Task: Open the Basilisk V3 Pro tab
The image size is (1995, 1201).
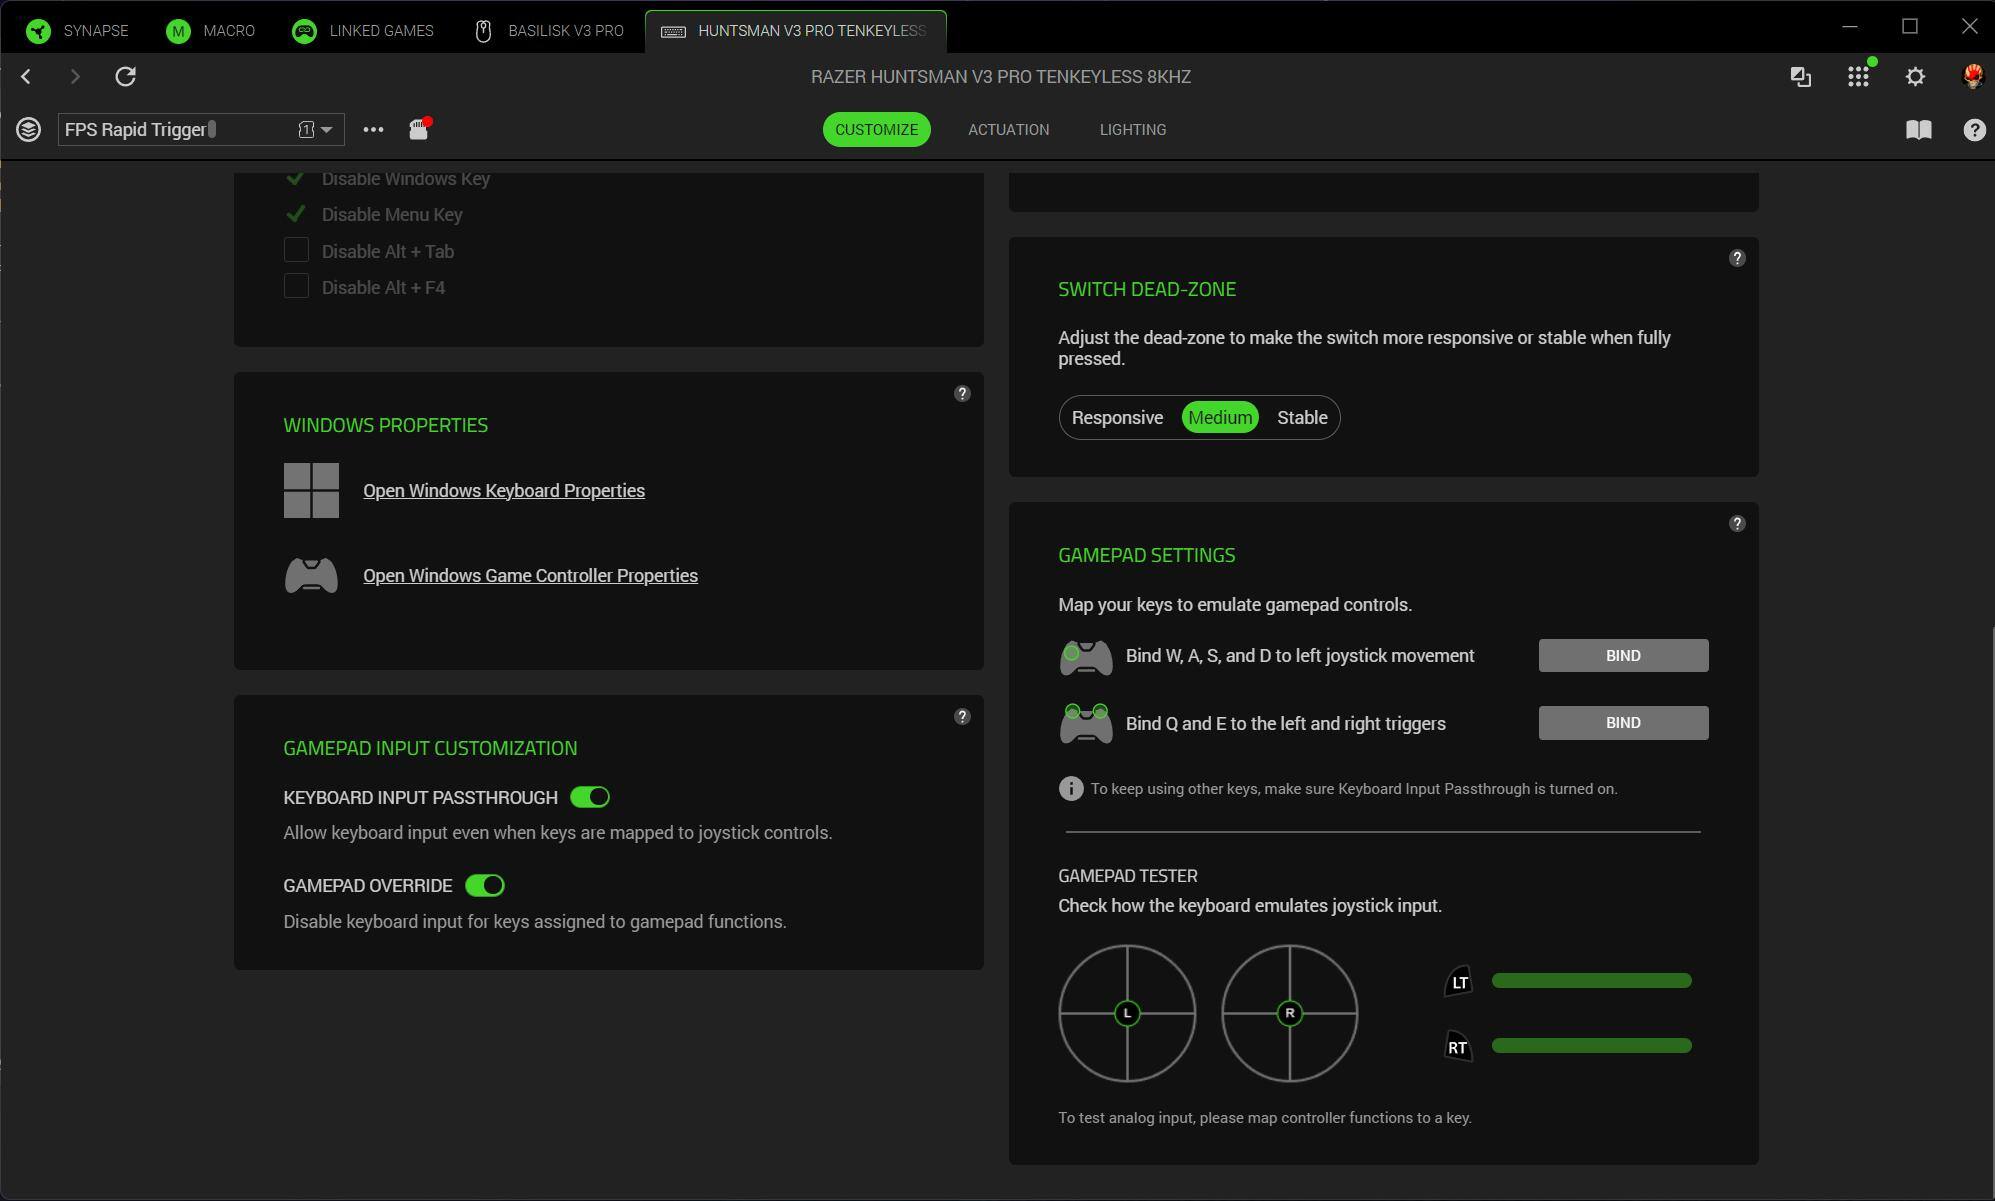Action: tap(549, 31)
